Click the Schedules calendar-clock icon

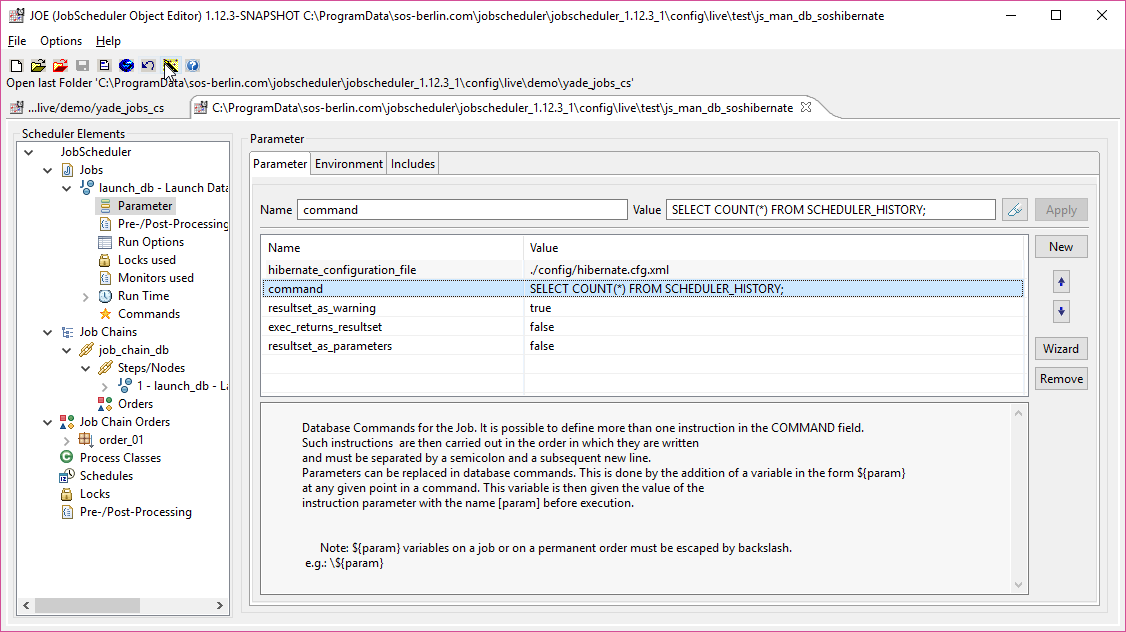pyautogui.click(x=67, y=475)
